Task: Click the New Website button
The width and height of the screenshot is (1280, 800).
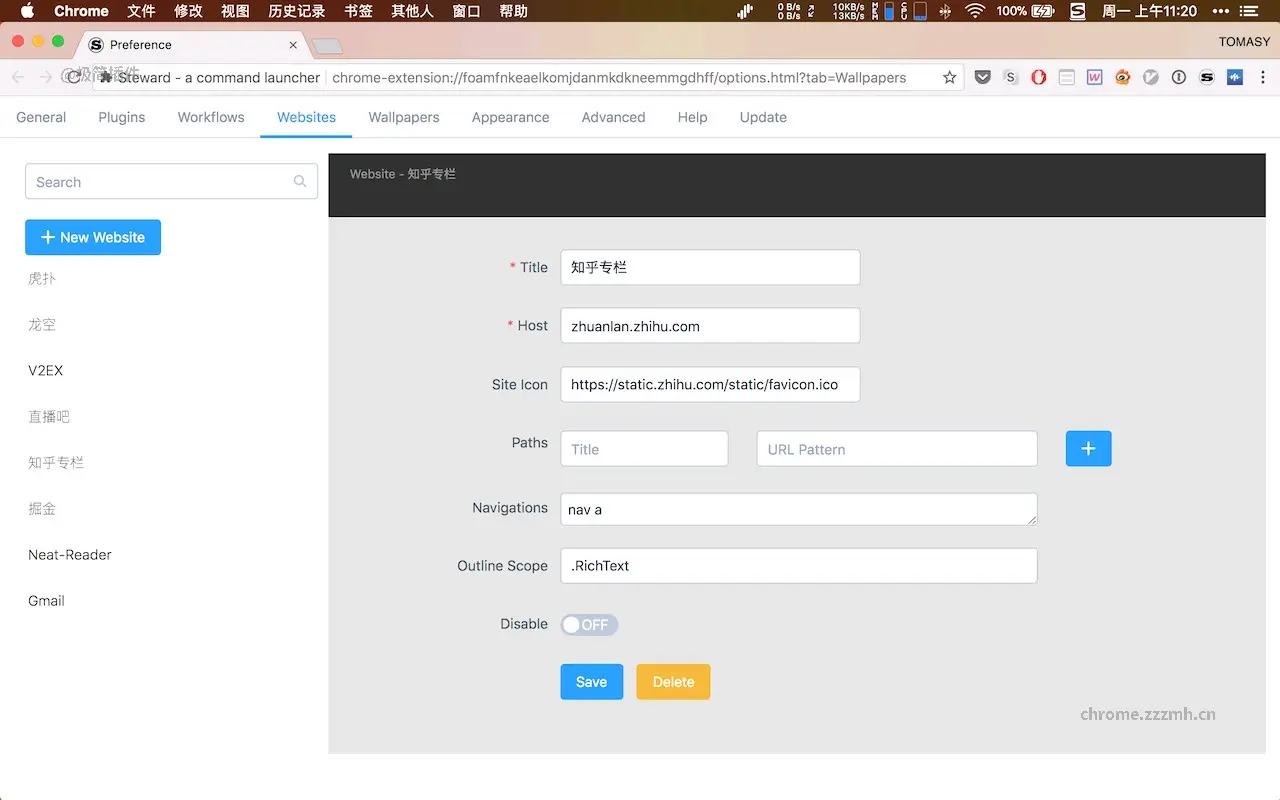Action: coord(93,237)
